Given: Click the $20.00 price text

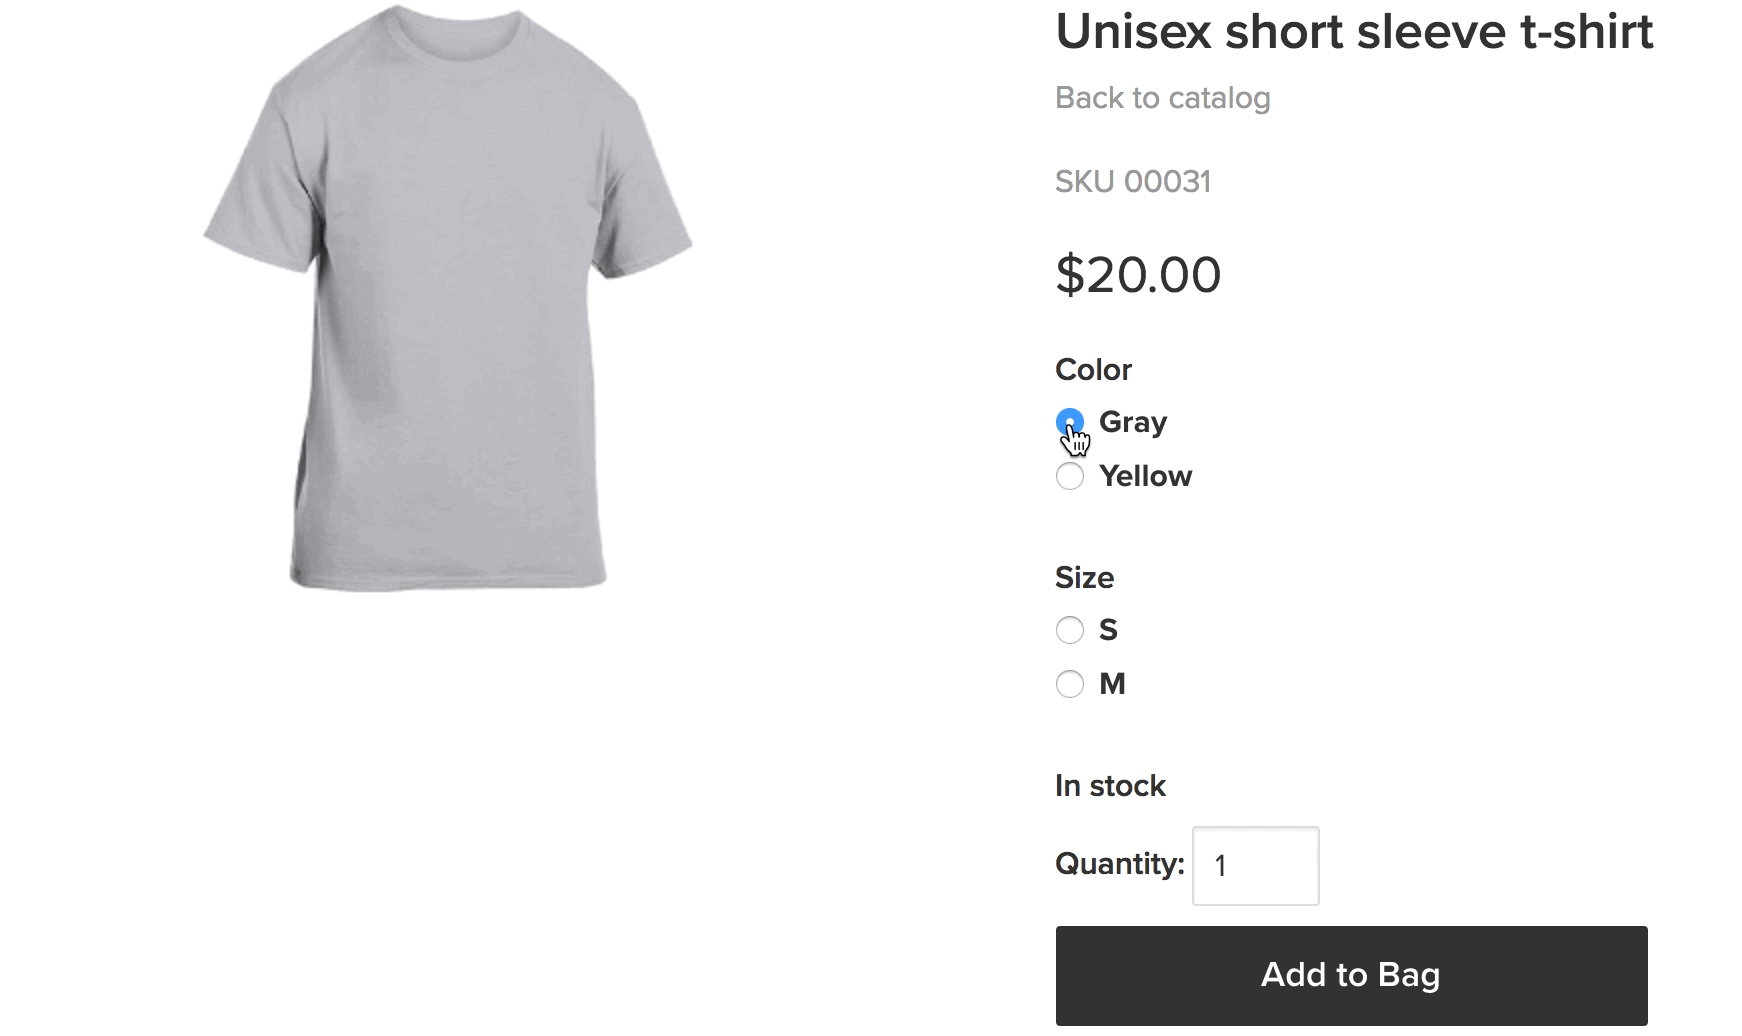Looking at the screenshot, I should pyautogui.click(x=1138, y=275).
